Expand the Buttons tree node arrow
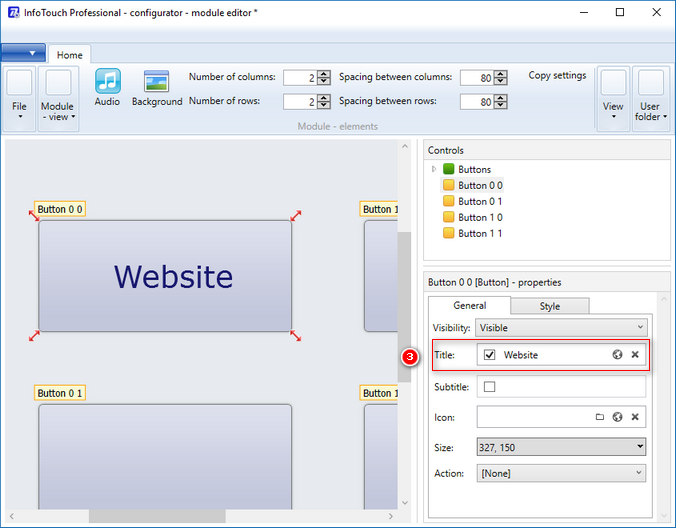 click(x=434, y=169)
